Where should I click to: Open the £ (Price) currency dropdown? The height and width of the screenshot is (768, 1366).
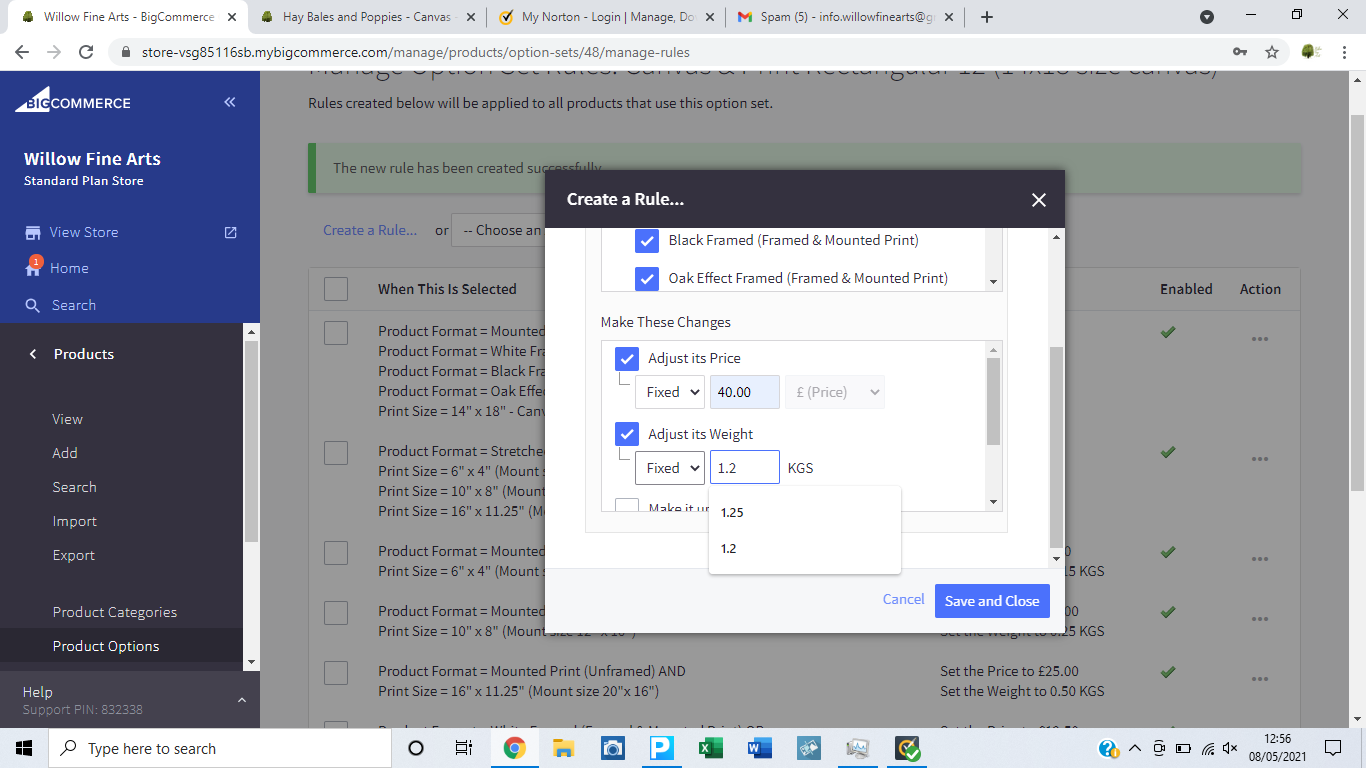tap(835, 392)
